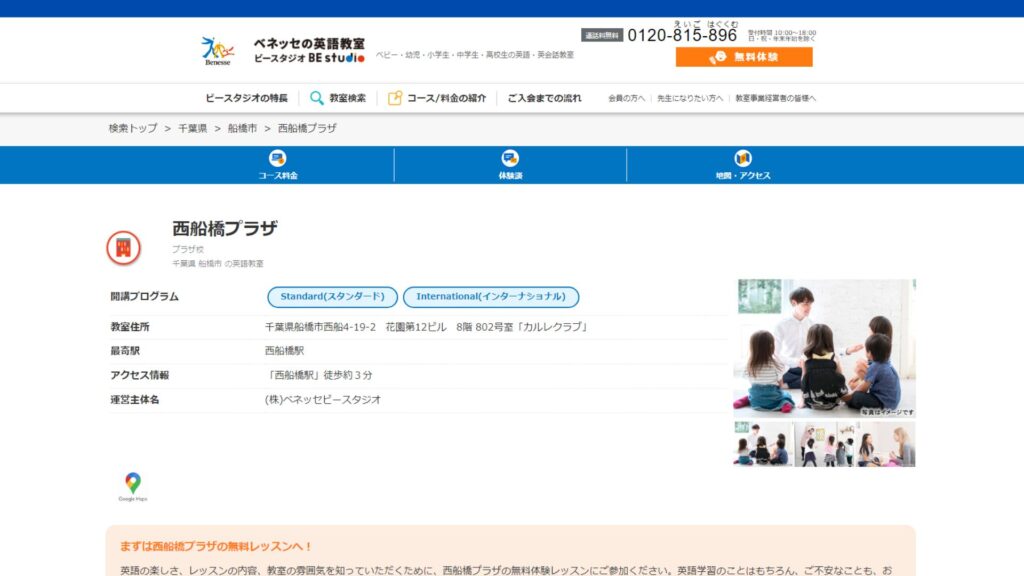The width and height of the screenshot is (1024, 576).
Task: Follow the 先生になりたい方へ link
Action: point(690,99)
